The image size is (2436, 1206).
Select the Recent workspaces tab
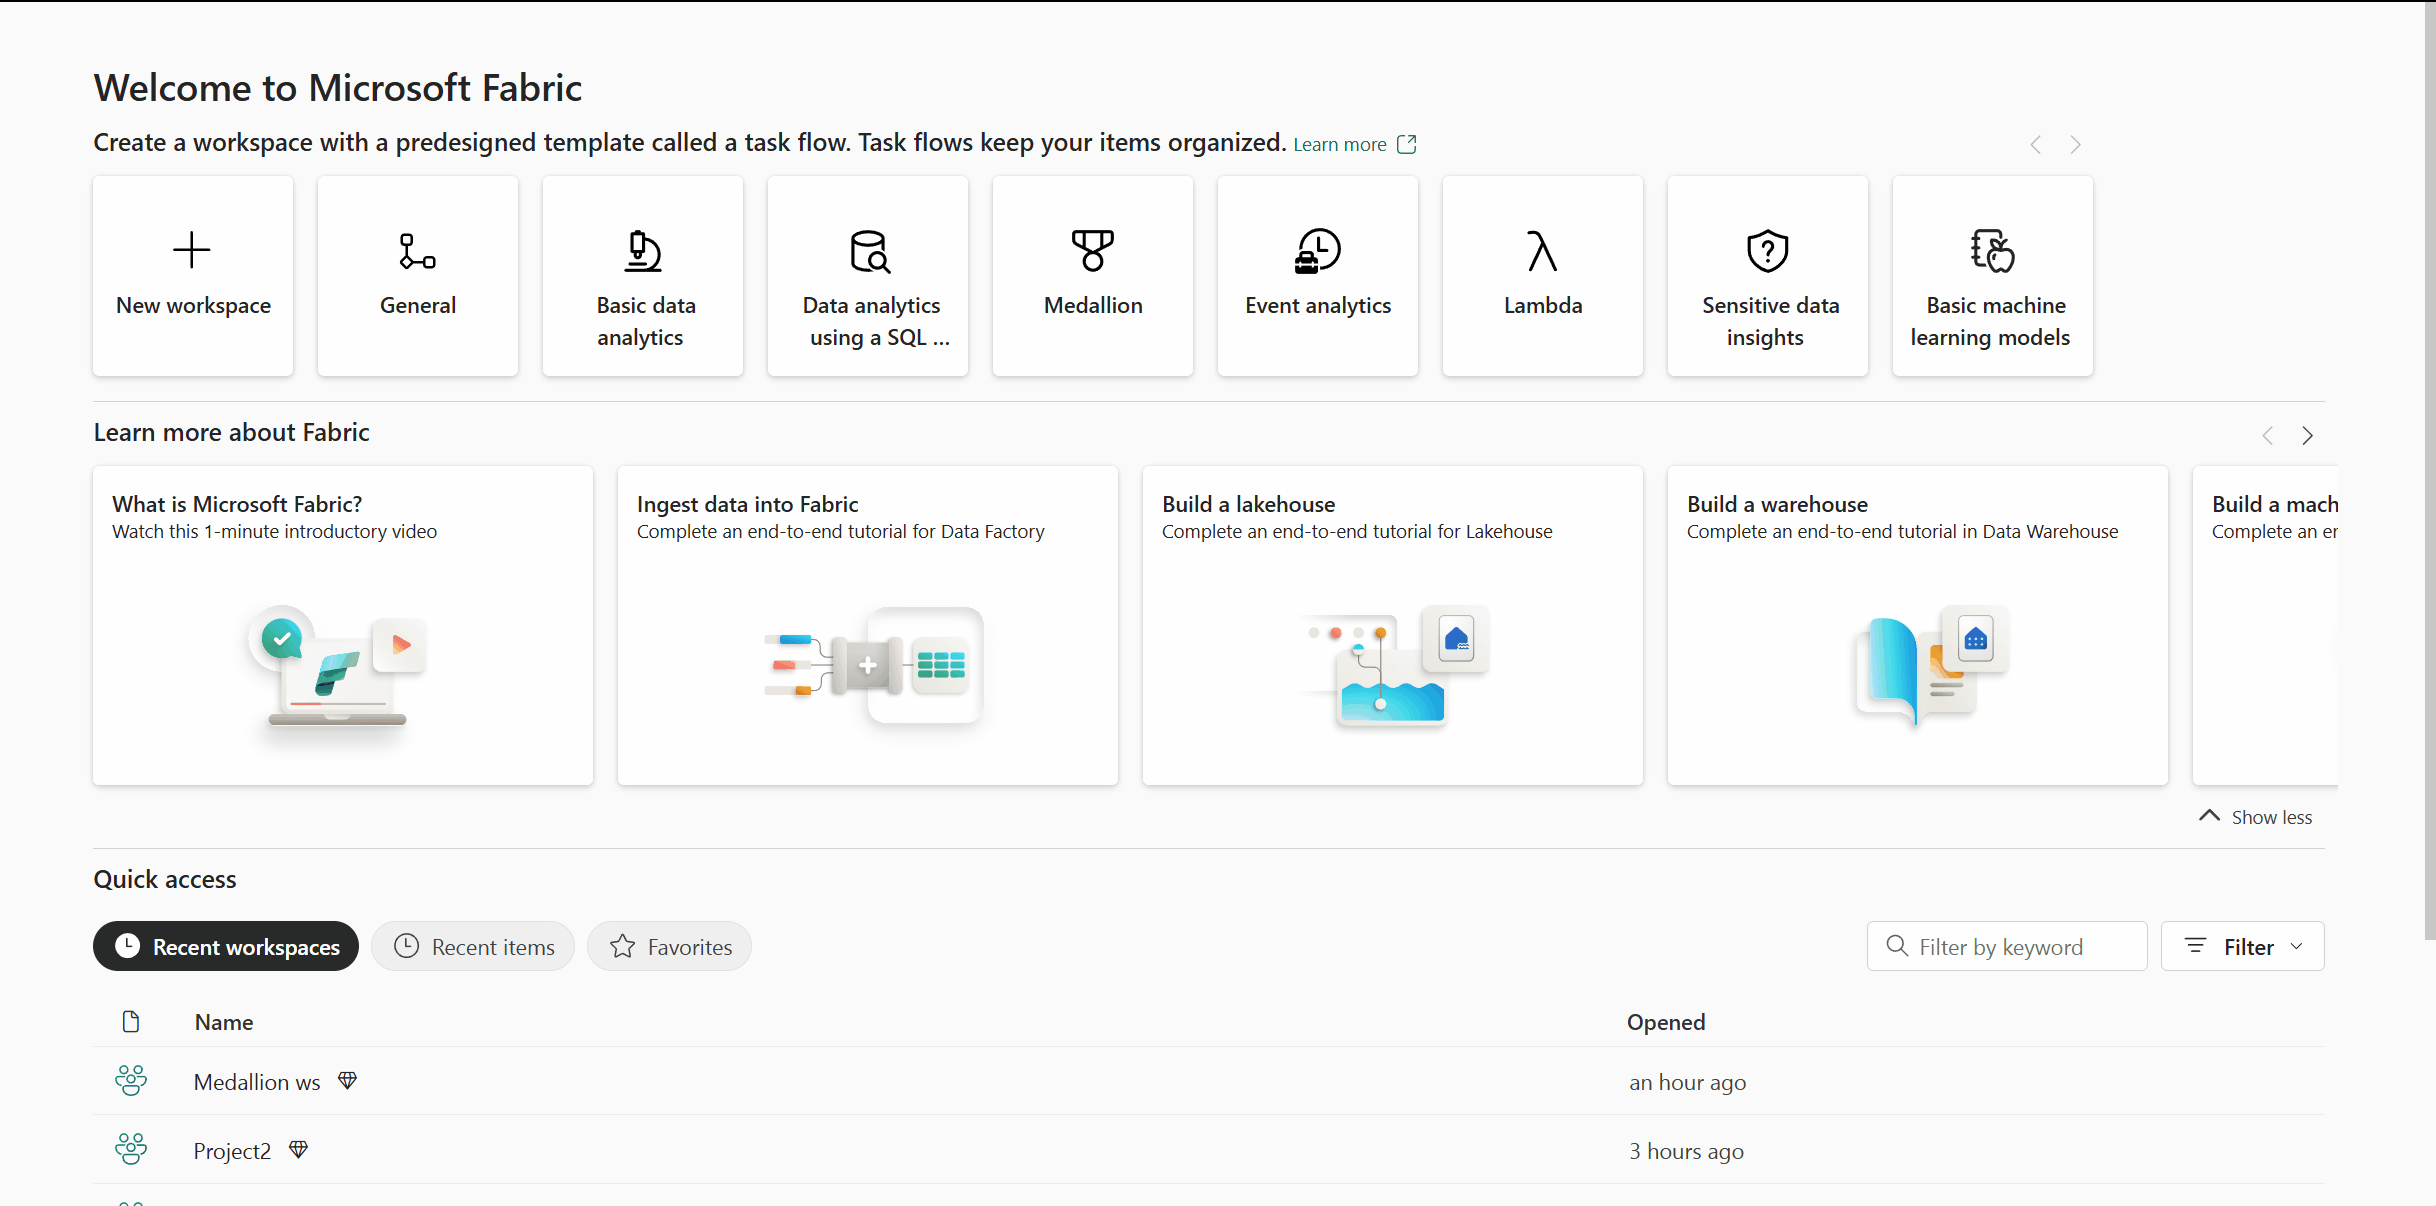(x=226, y=946)
